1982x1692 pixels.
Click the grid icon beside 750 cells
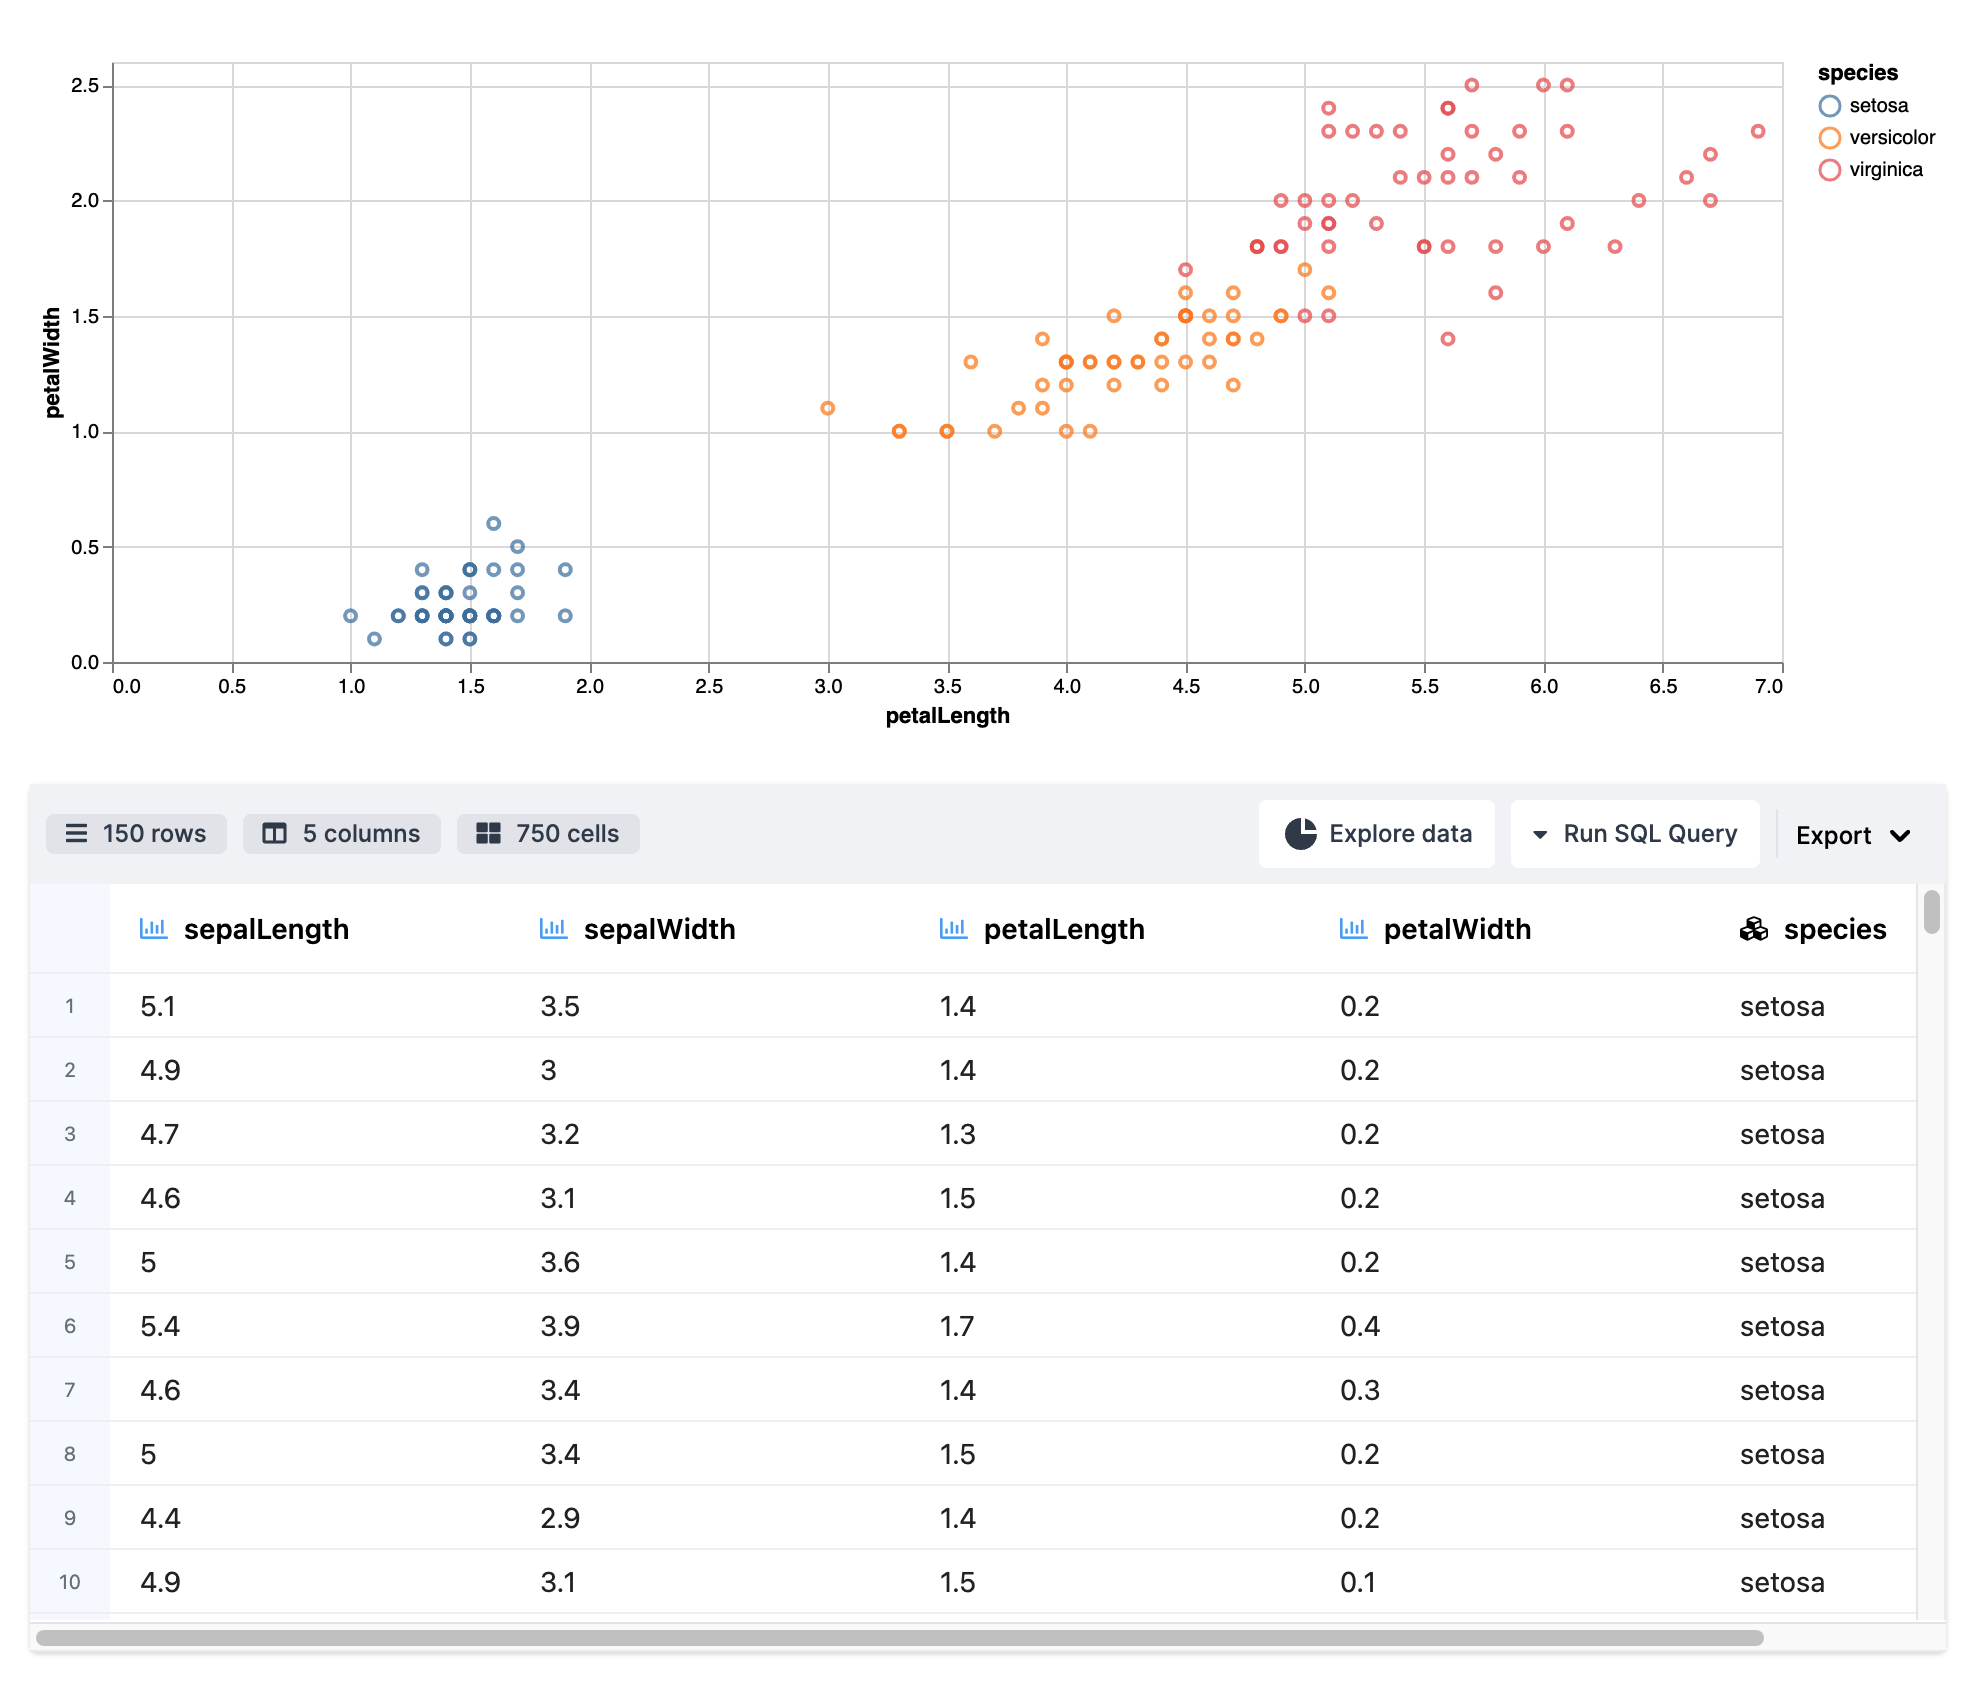[x=488, y=834]
